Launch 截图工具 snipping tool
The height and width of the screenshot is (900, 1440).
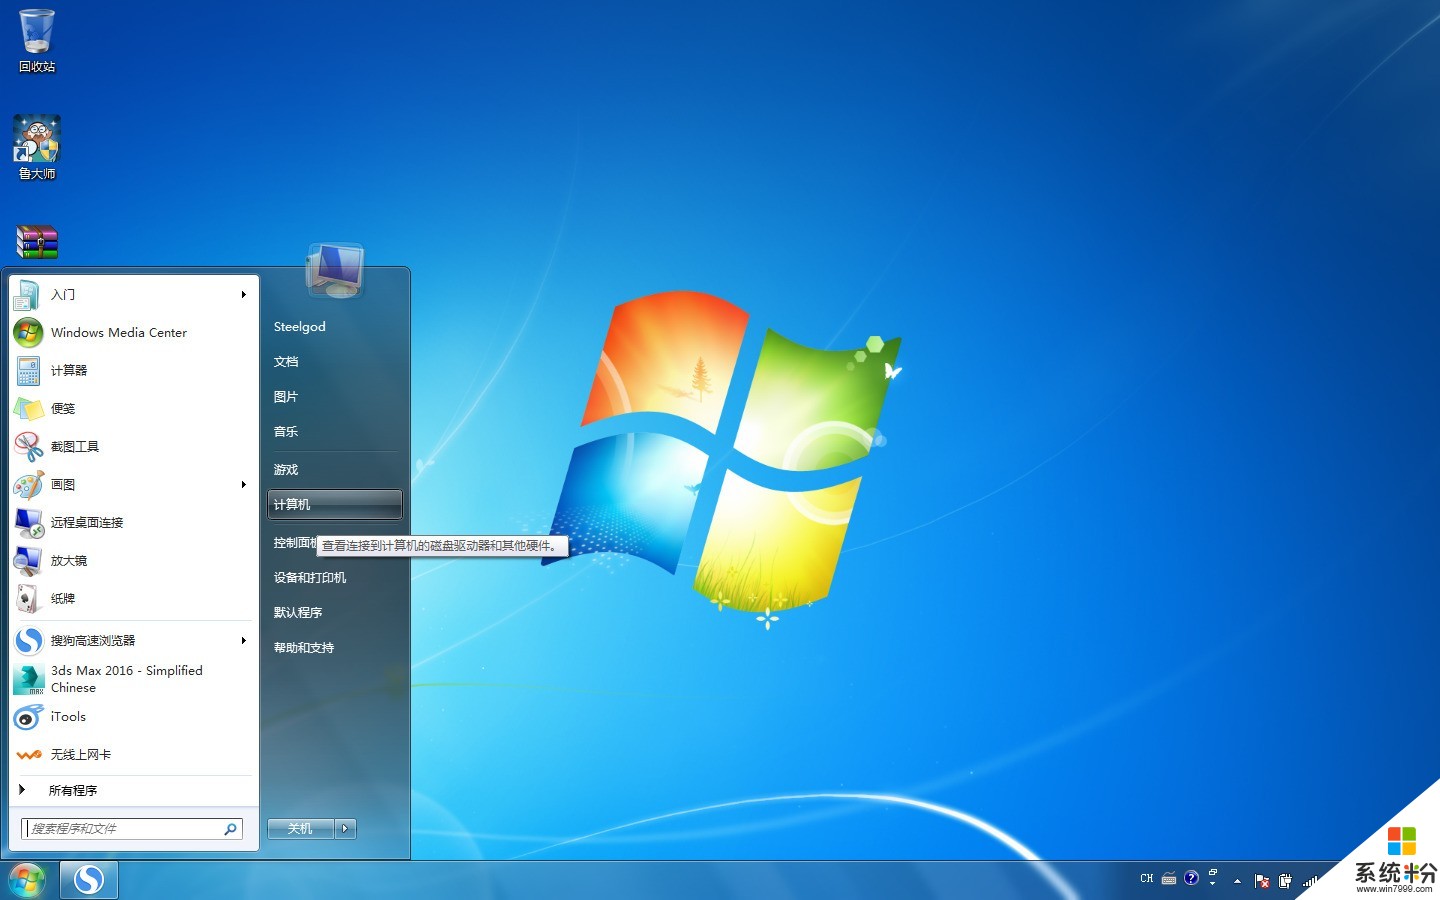pos(134,446)
